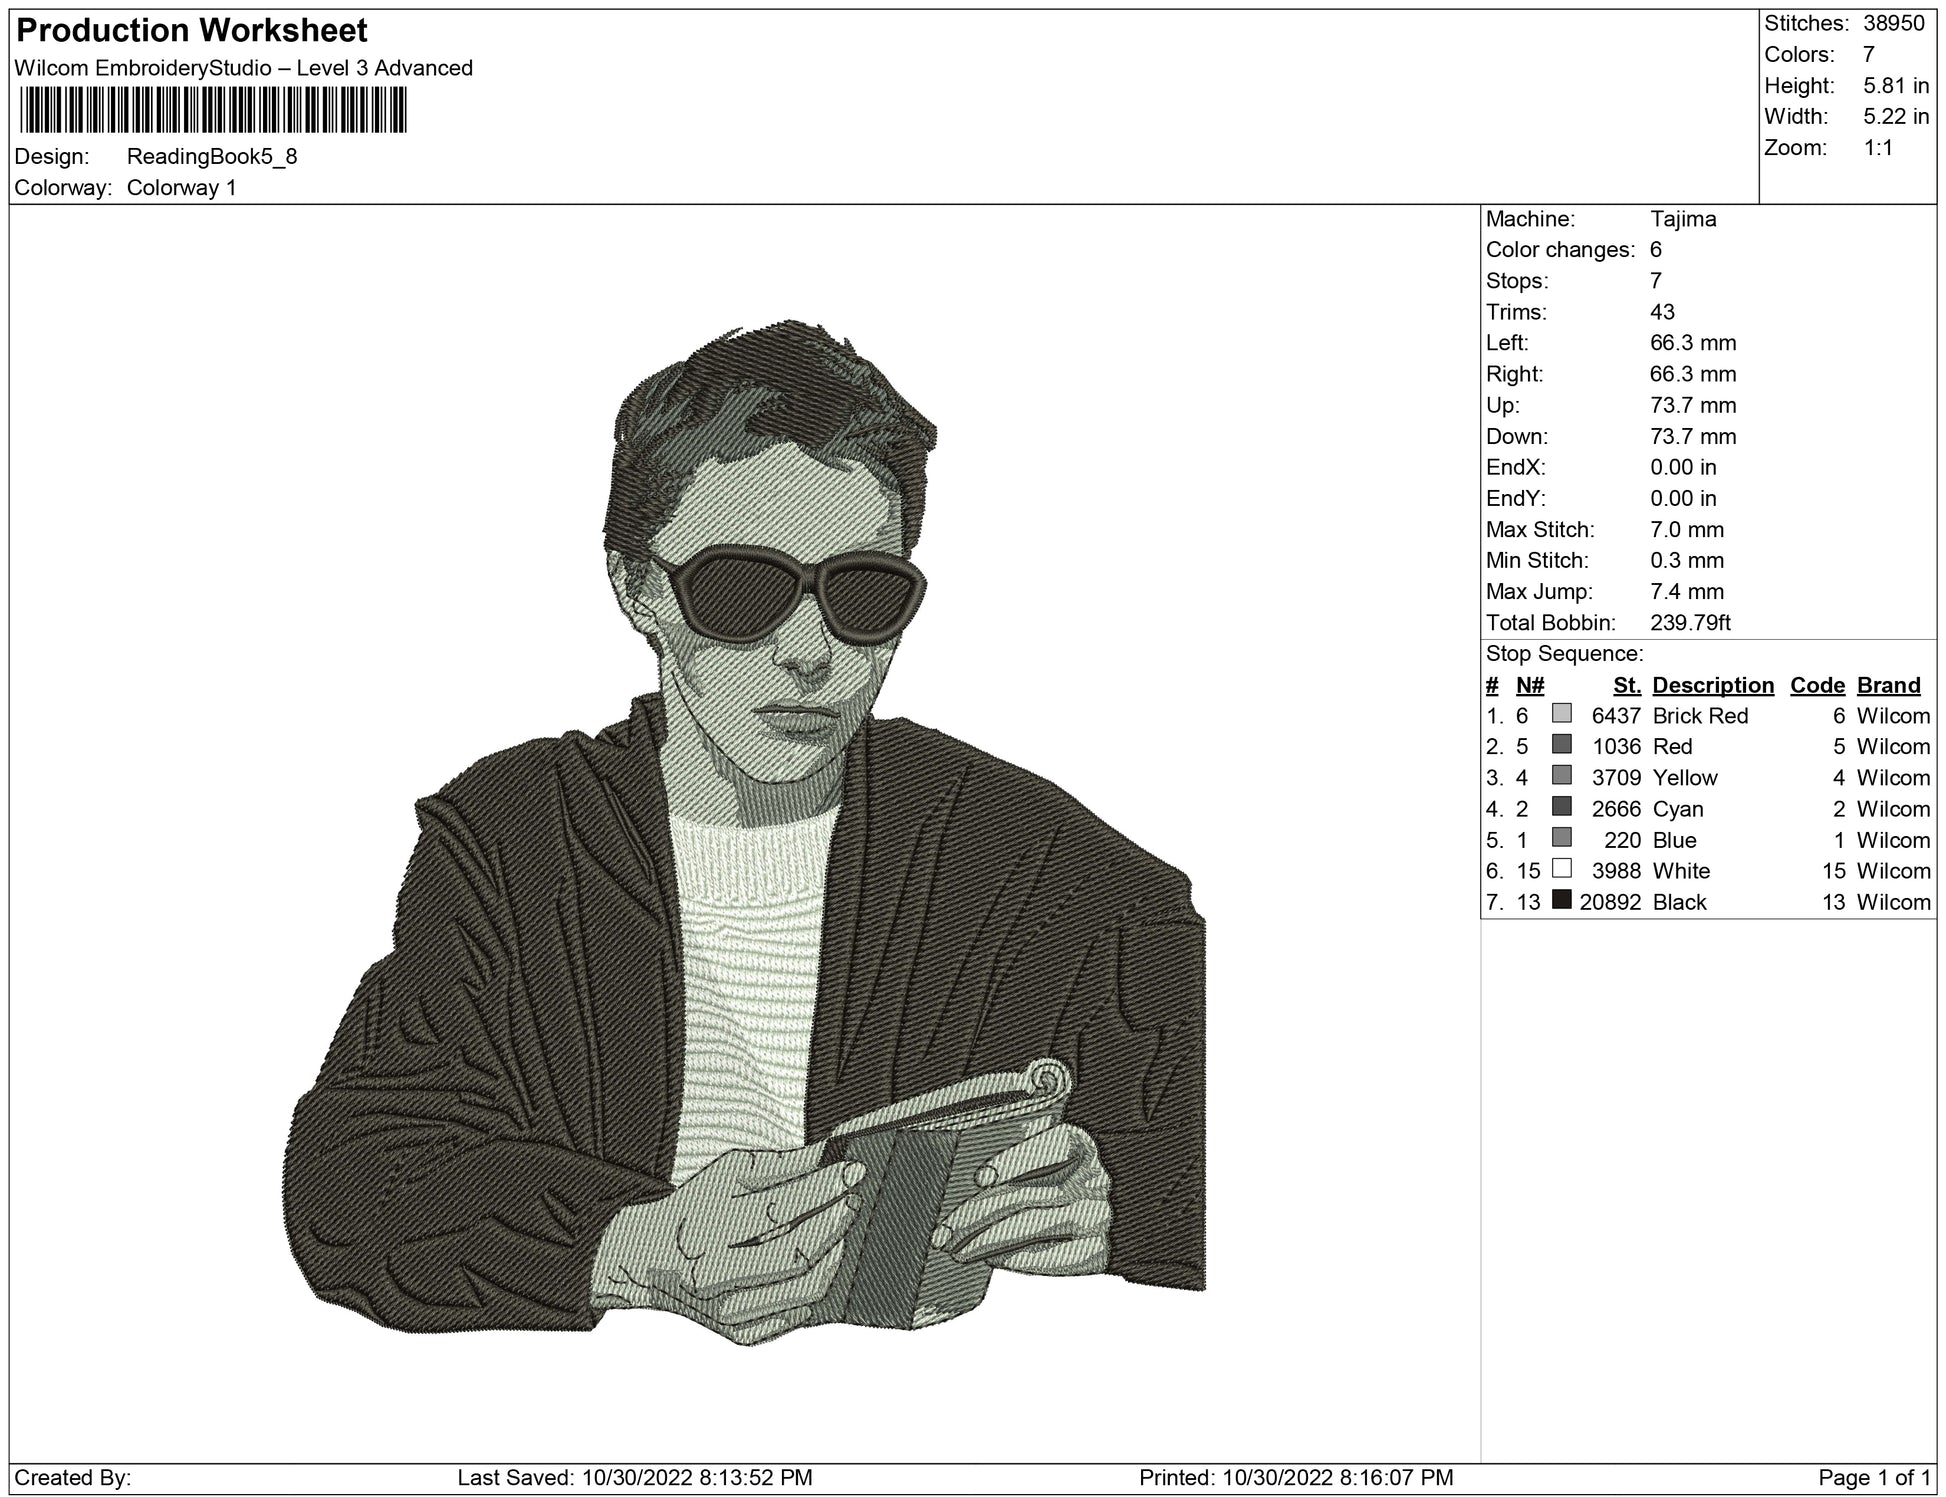Click the Black thread color swatch
1946x1497 pixels.
[x=1561, y=900]
